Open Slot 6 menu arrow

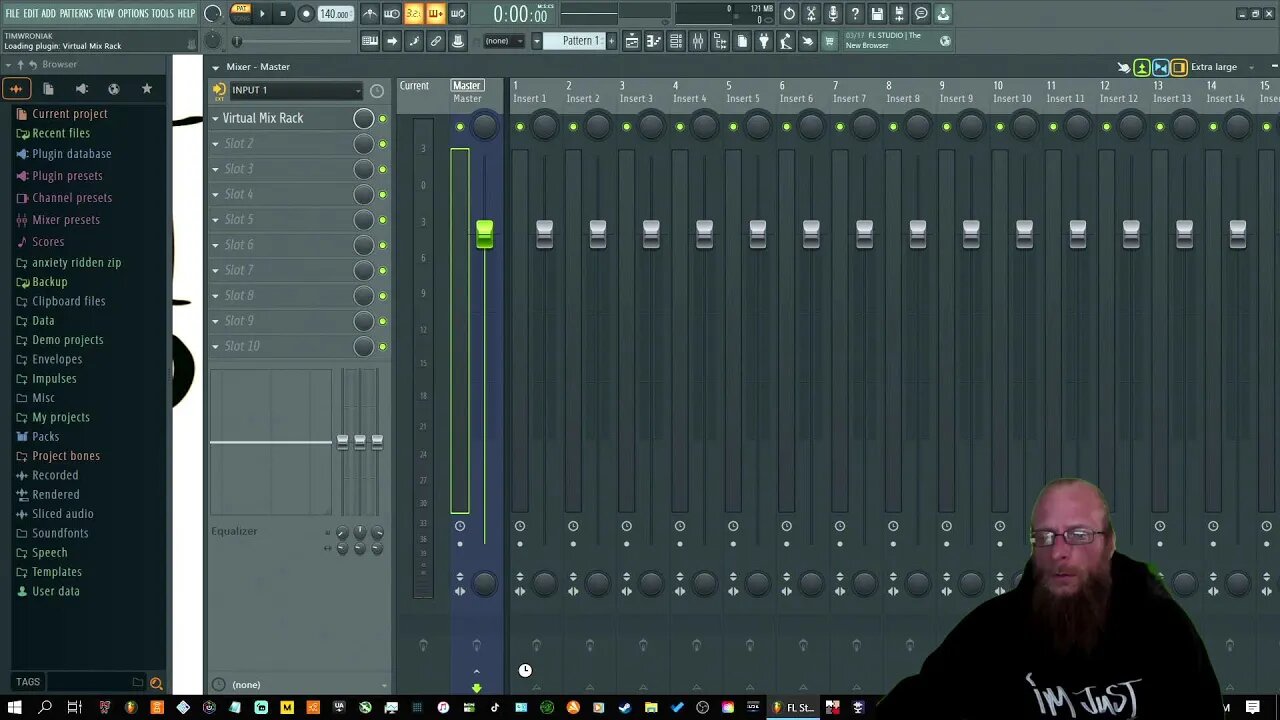(x=215, y=245)
